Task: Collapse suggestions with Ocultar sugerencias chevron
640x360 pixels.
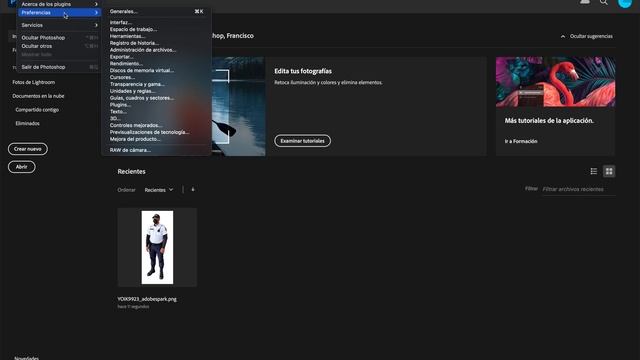Action: click(x=563, y=36)
